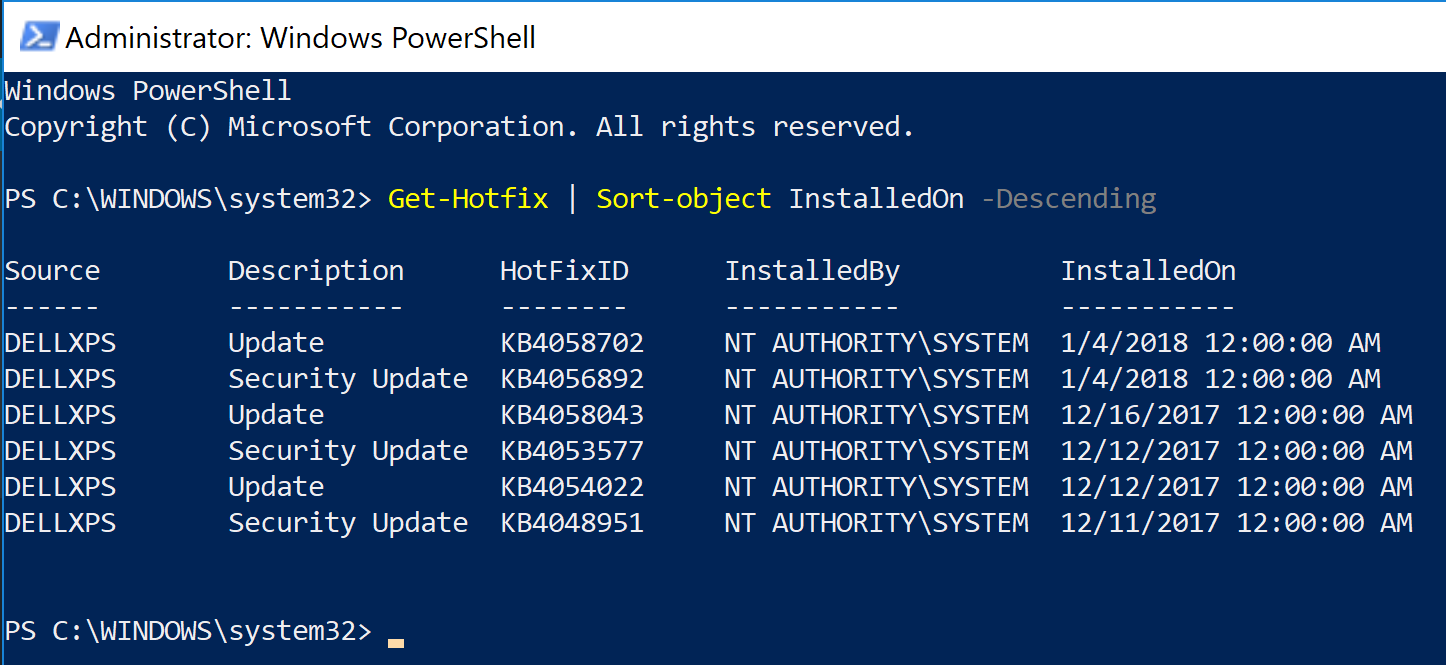The width and height of the screenshot is (1446, 665).
Task: Click the InstalledOn column header
Action: tap(1148, 271)
